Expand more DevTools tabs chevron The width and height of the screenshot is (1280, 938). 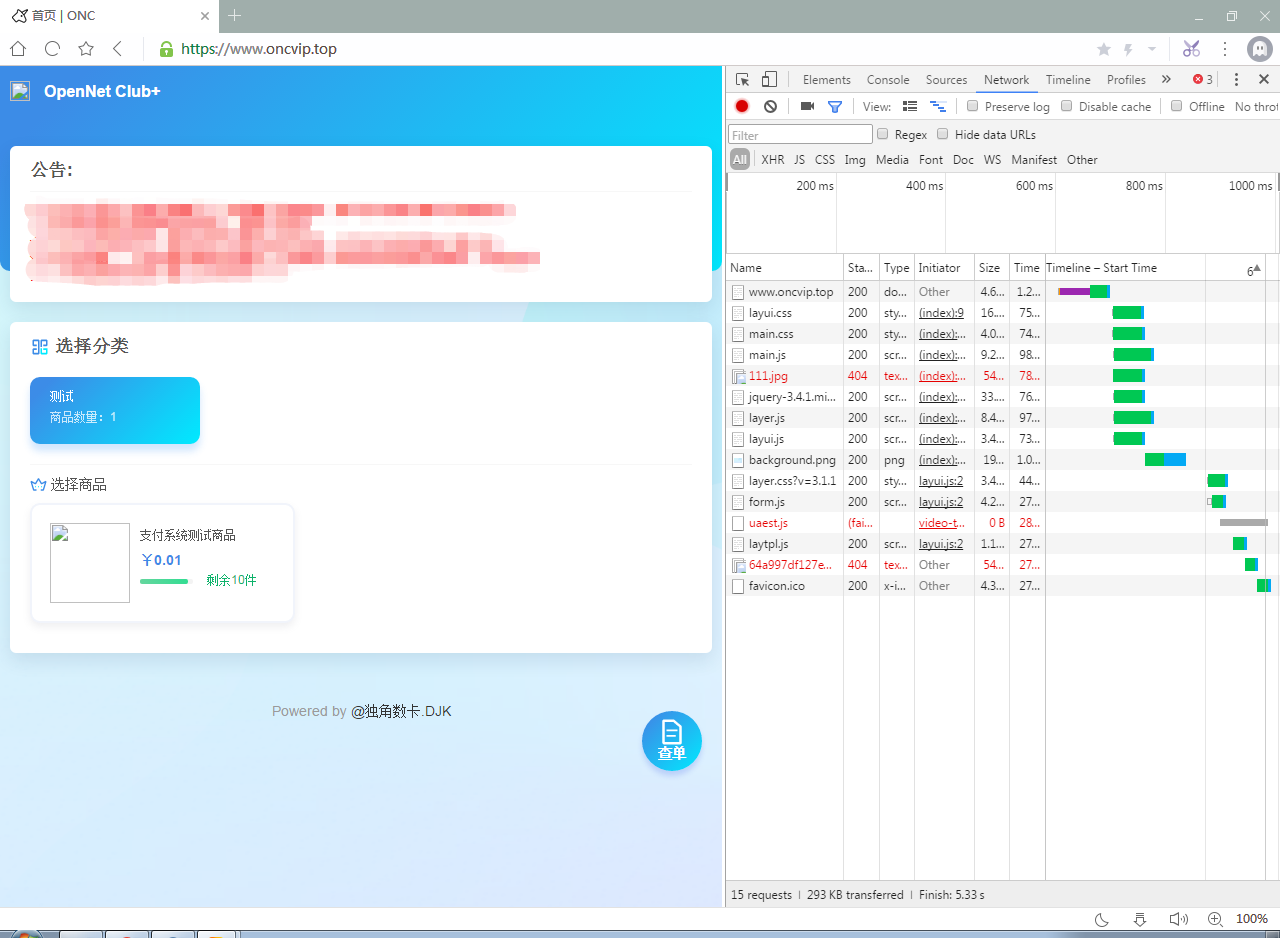pyautogui.click(x=1166, y=80)
